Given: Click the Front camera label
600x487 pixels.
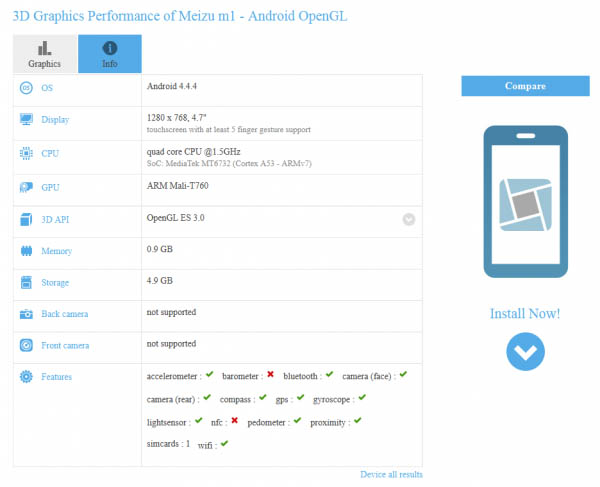Looking at the screenshot, I should click(x=65, y=345).
